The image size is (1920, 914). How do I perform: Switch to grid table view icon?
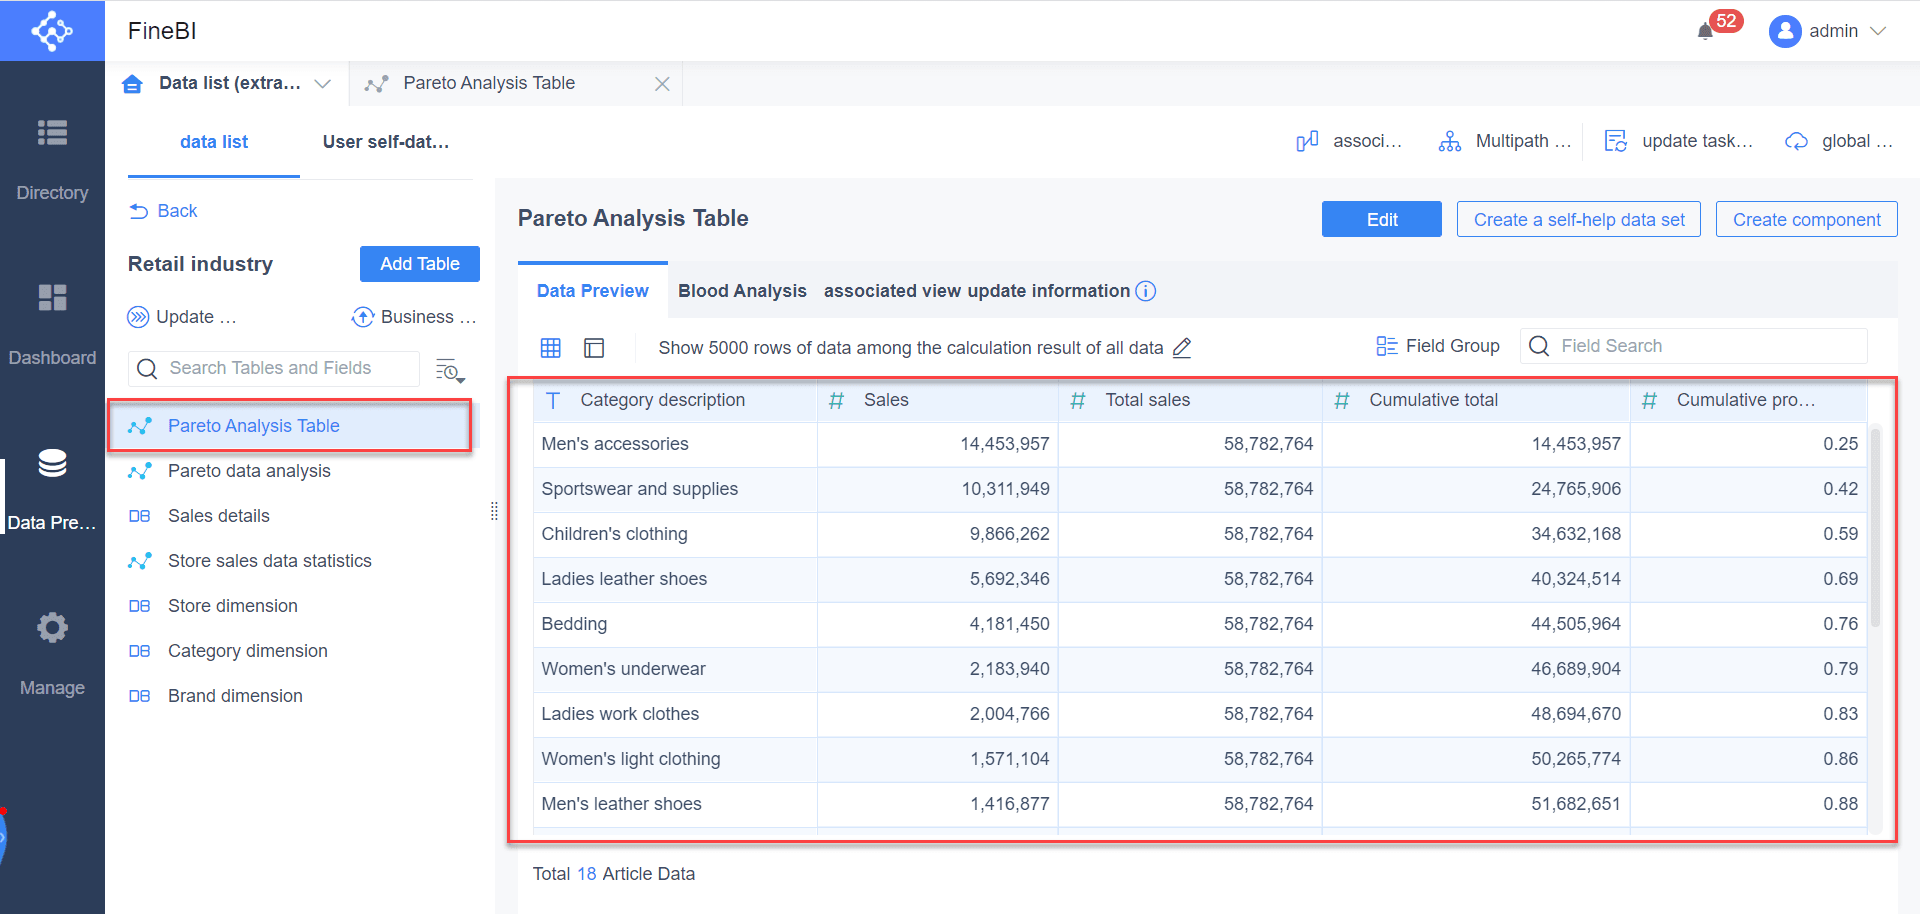pos(551,347)
